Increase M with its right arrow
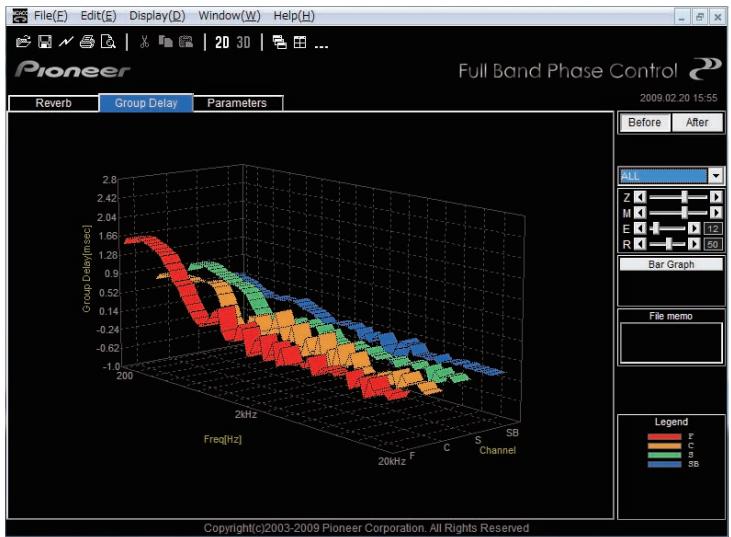Image resolution: width=731 pixels, height=537 pixels. (x=716, y=213)
